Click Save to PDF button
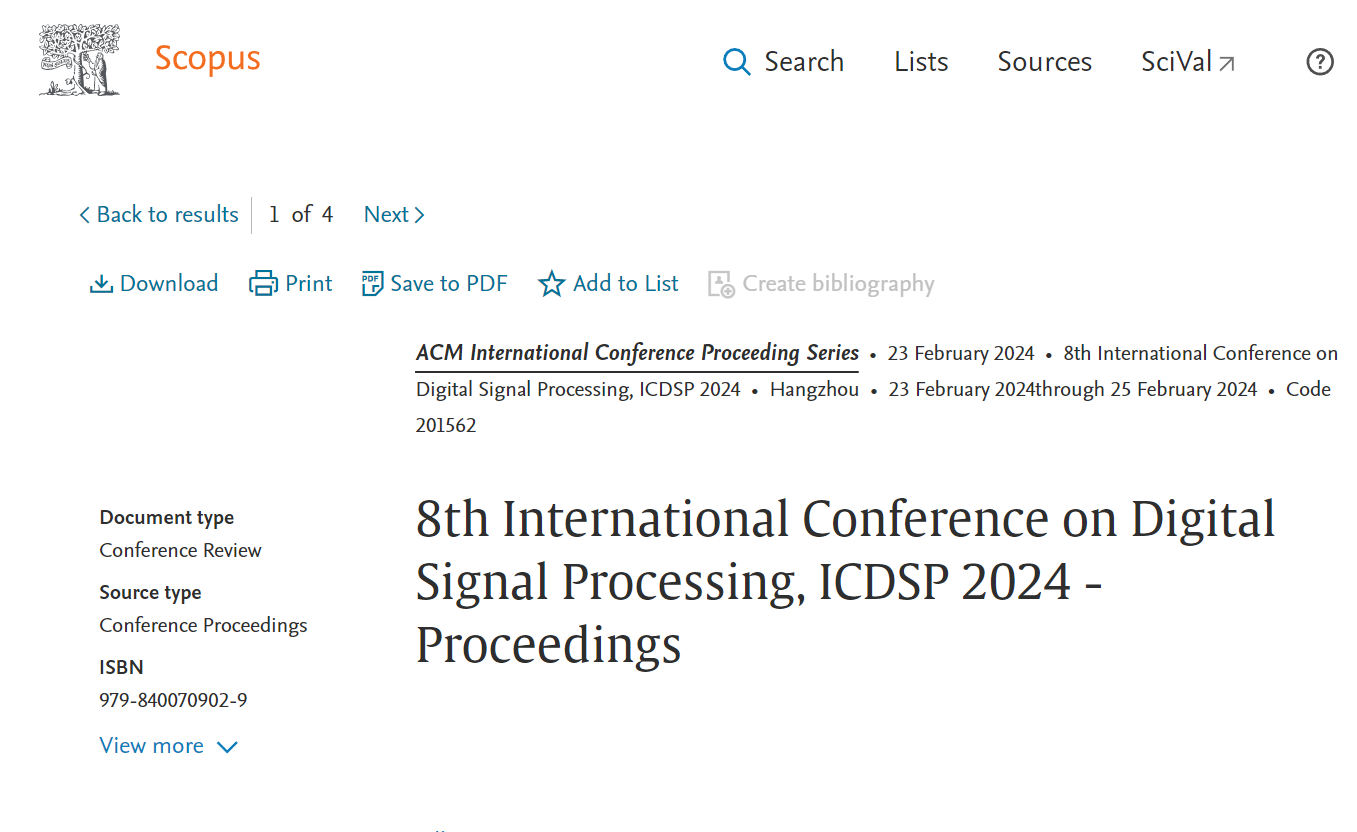Viewport: 1357px width, 832px height. (435, 284)
